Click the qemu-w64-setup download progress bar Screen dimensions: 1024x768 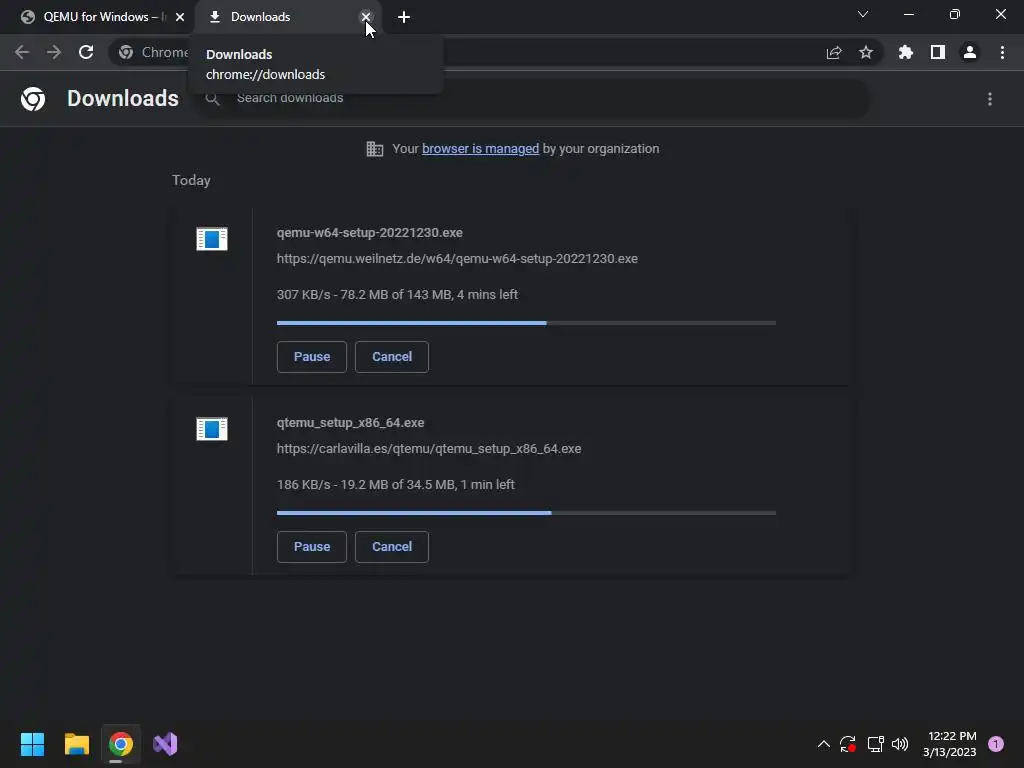click(x=526, y=323)
